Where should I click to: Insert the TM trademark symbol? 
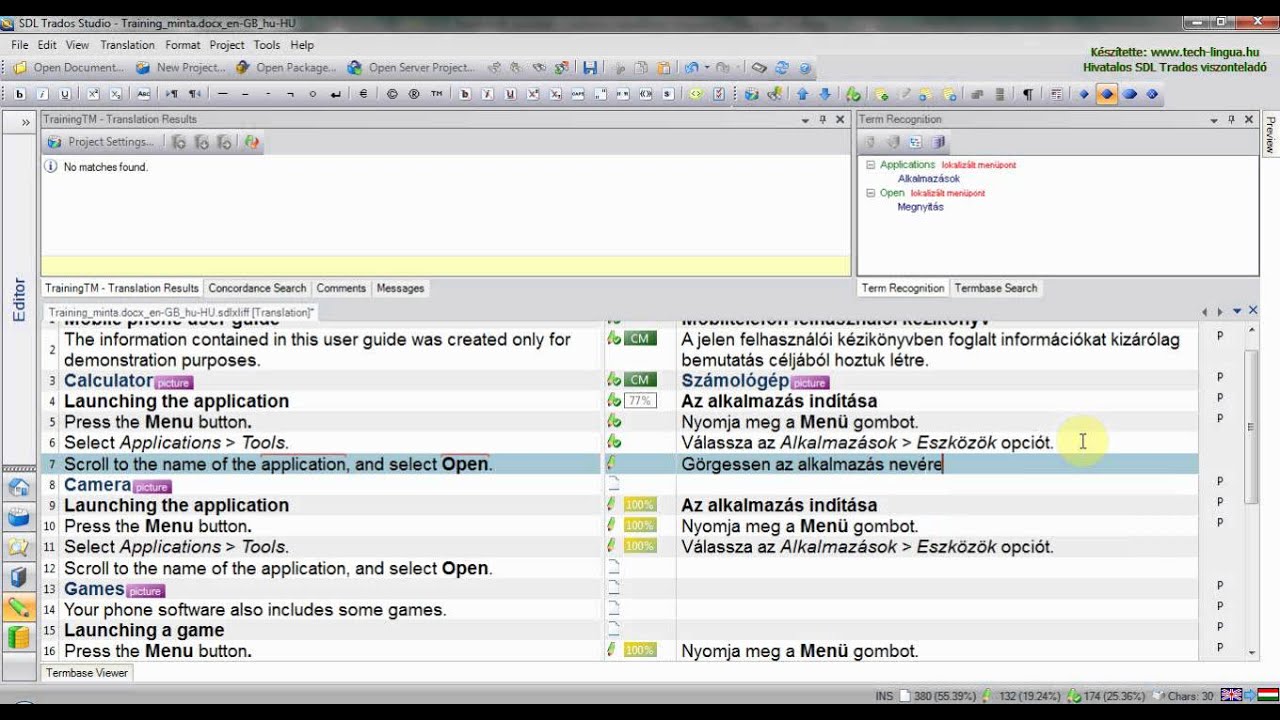point(437,94)
